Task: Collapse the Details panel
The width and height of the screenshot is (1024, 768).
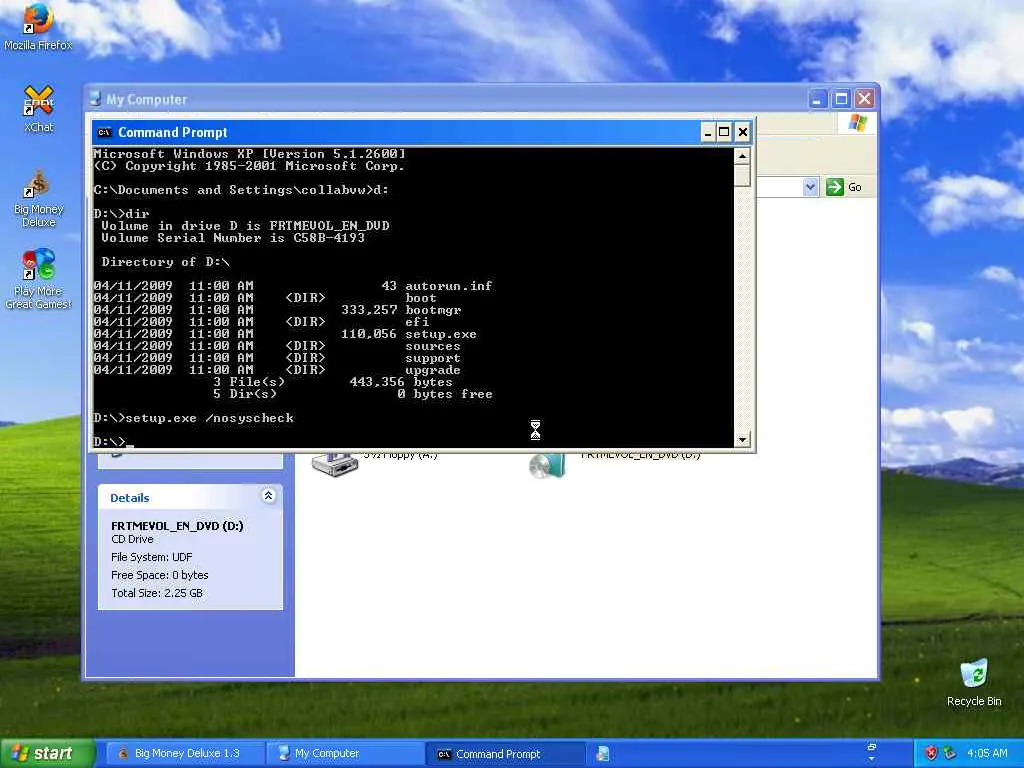Action: pyautogui.click(x=268, y=496)
